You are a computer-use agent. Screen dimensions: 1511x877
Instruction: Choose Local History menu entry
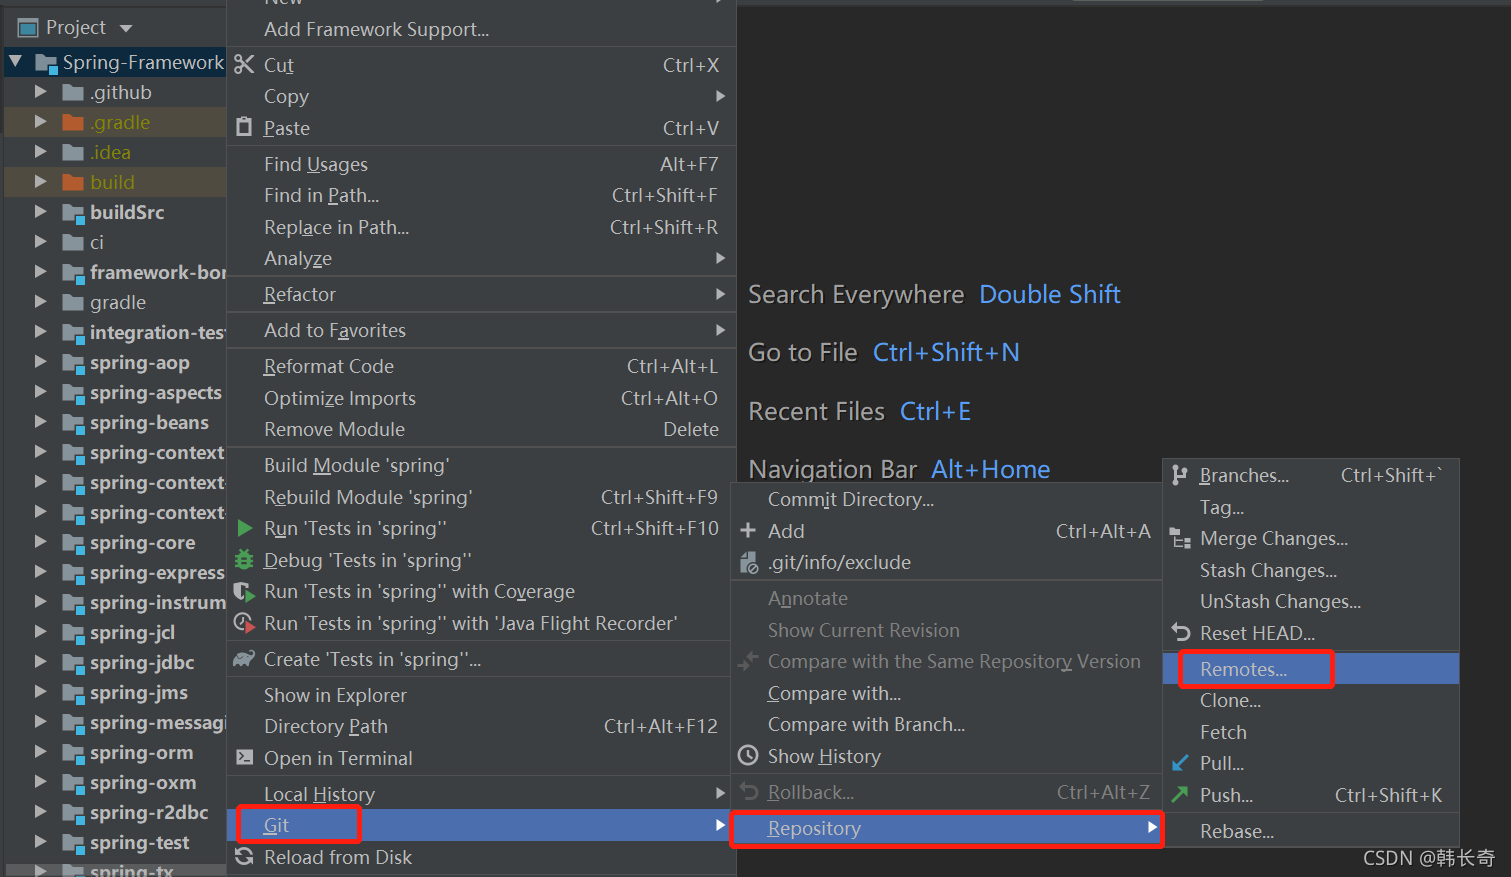[x=481, y=794]
